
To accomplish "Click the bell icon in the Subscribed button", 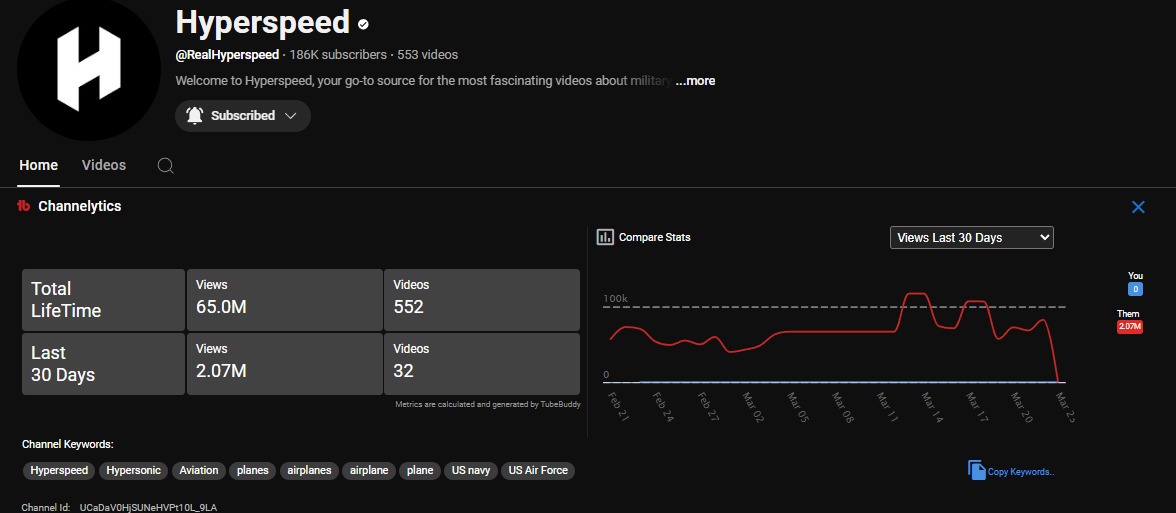I will tap(194, 116).
